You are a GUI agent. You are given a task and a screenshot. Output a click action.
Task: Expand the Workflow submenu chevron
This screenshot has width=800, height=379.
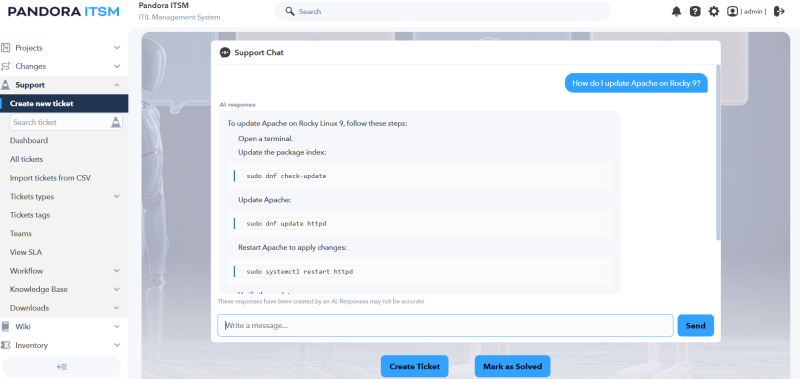(x=117, y=271)
